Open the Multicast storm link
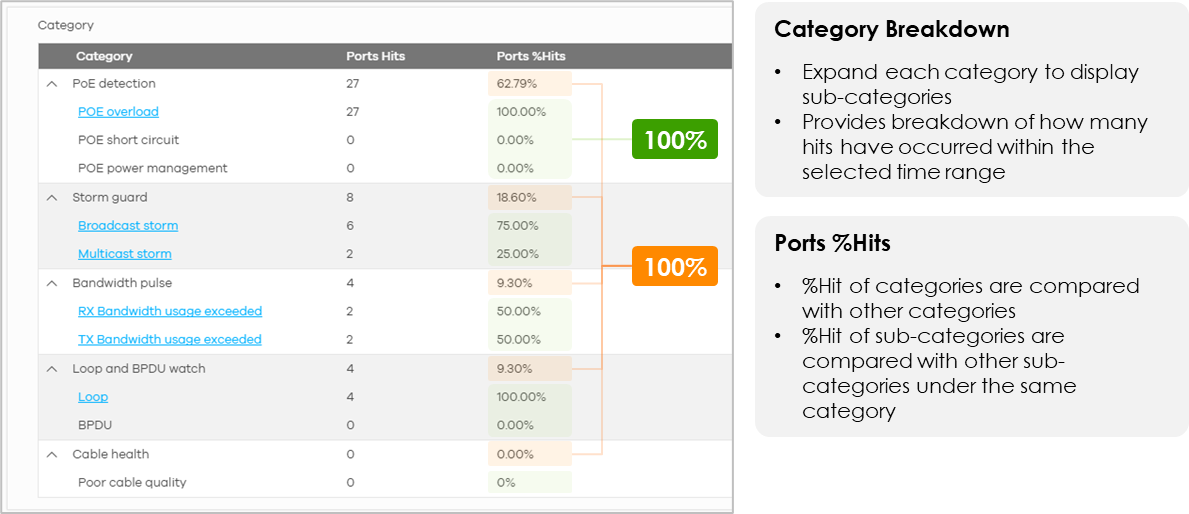The width and height of the screenshot is (1189, 514). [124, 254]
